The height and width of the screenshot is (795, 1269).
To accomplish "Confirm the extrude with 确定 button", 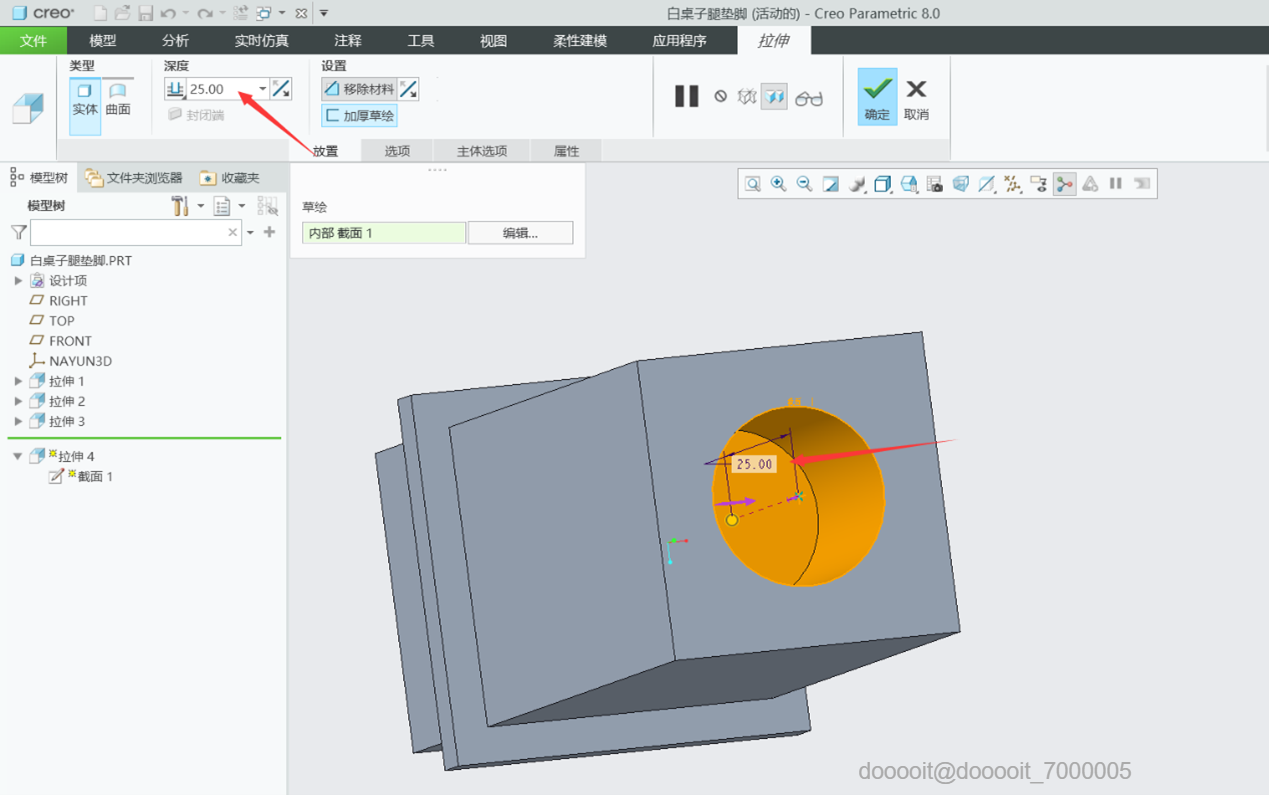I will [877, 97].
